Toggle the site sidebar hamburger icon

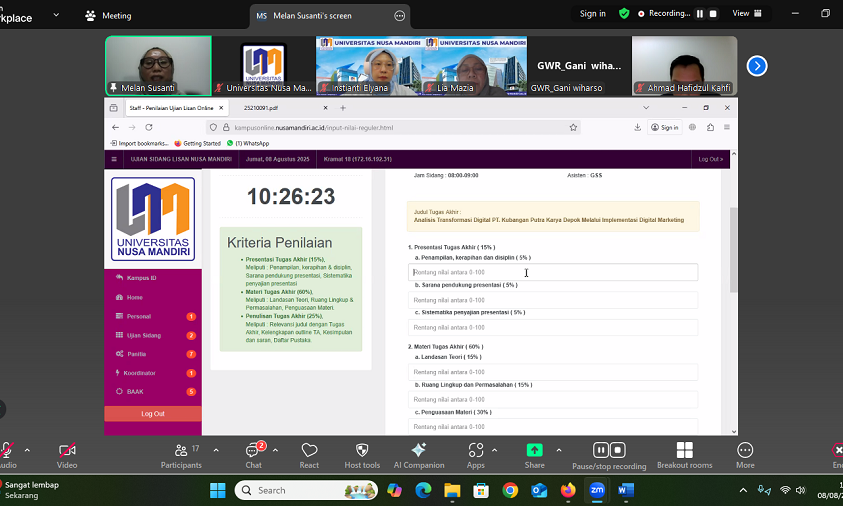point(114,159)
